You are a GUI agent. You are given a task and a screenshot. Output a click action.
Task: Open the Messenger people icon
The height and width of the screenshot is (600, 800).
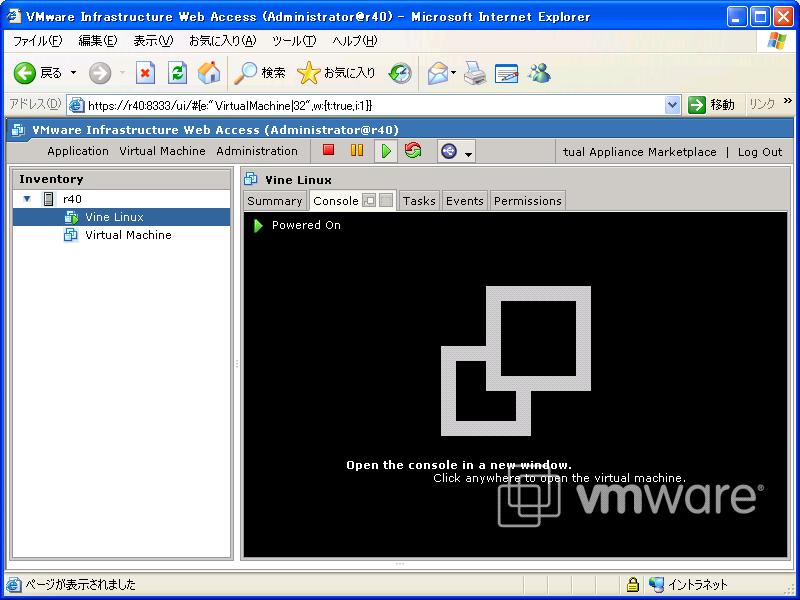point(539,73)
